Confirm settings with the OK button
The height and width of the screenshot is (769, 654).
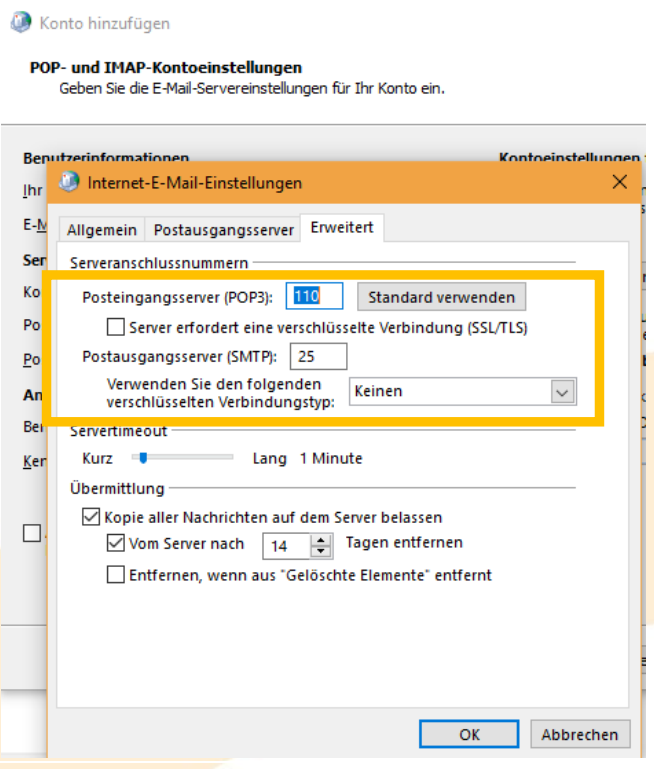click(469, 734)
